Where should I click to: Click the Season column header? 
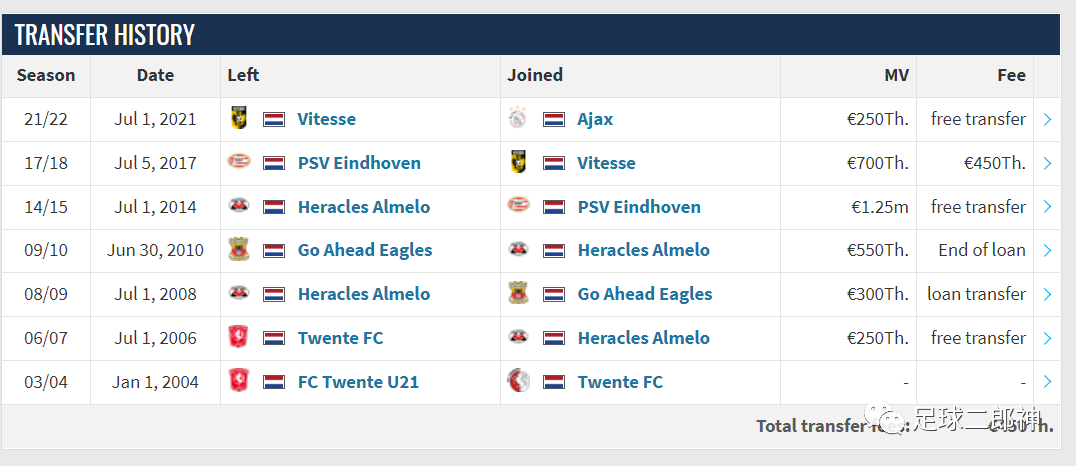[46, 75]
